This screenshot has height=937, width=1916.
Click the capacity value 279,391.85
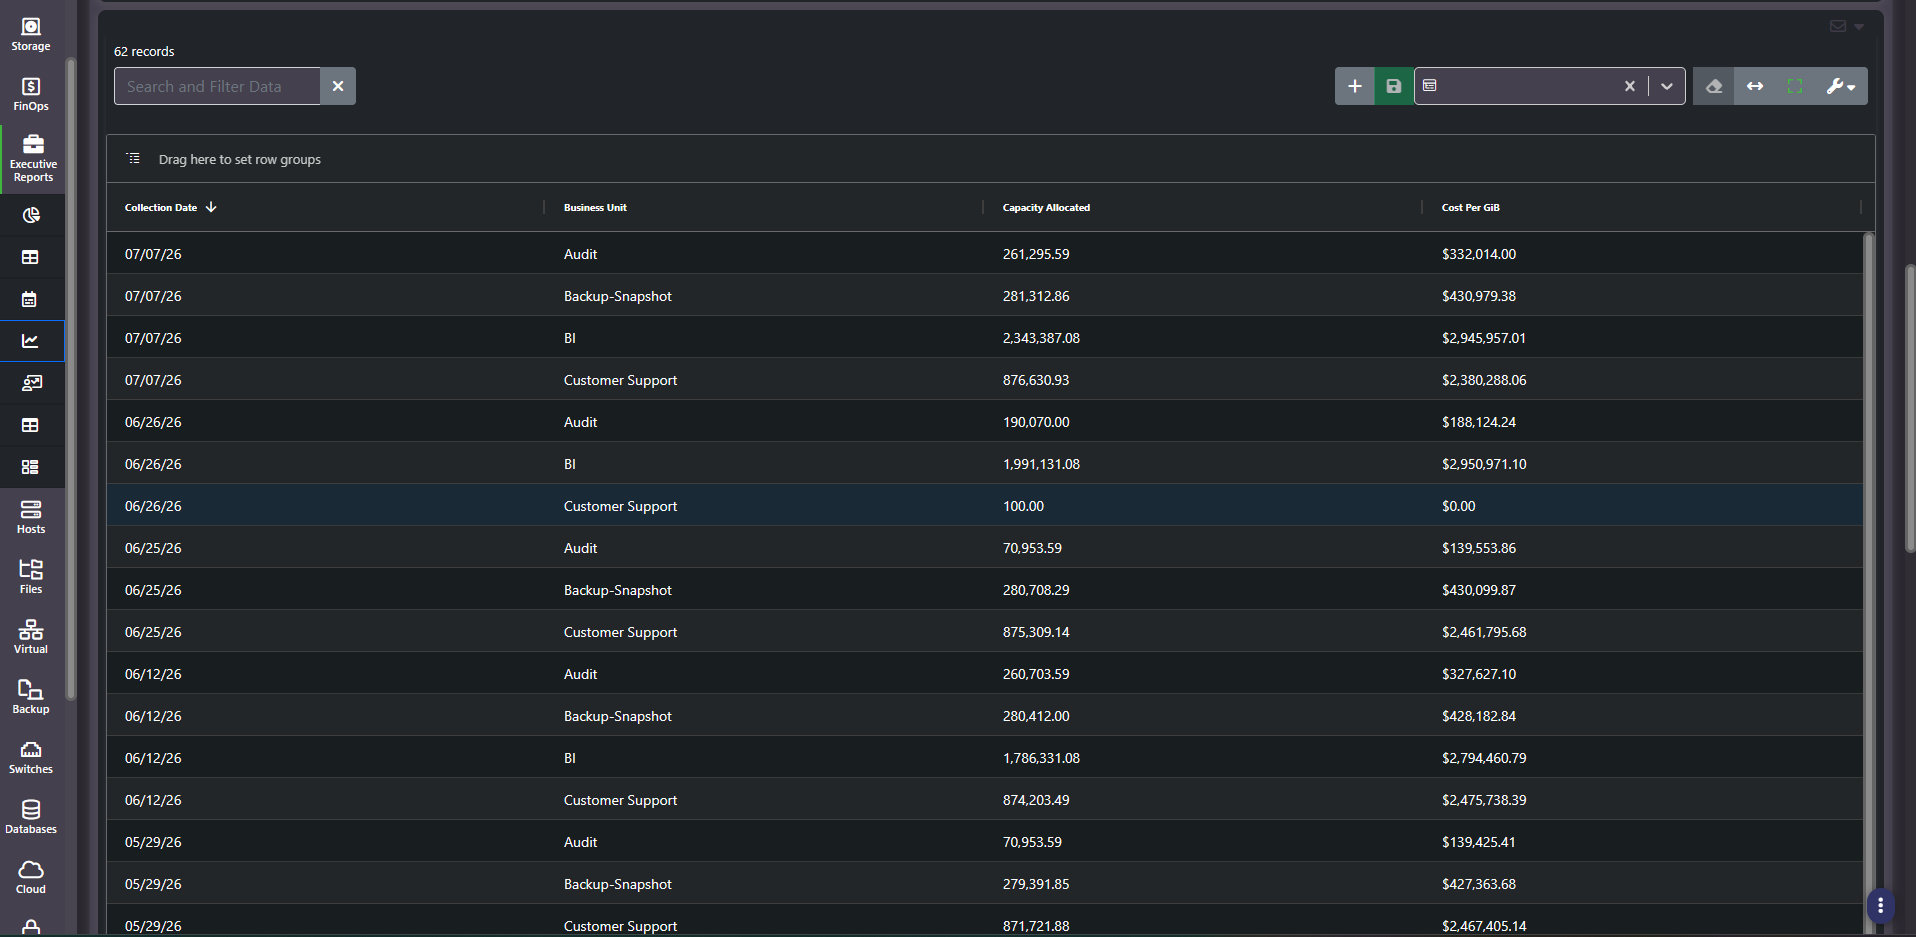coord(1036,884)
